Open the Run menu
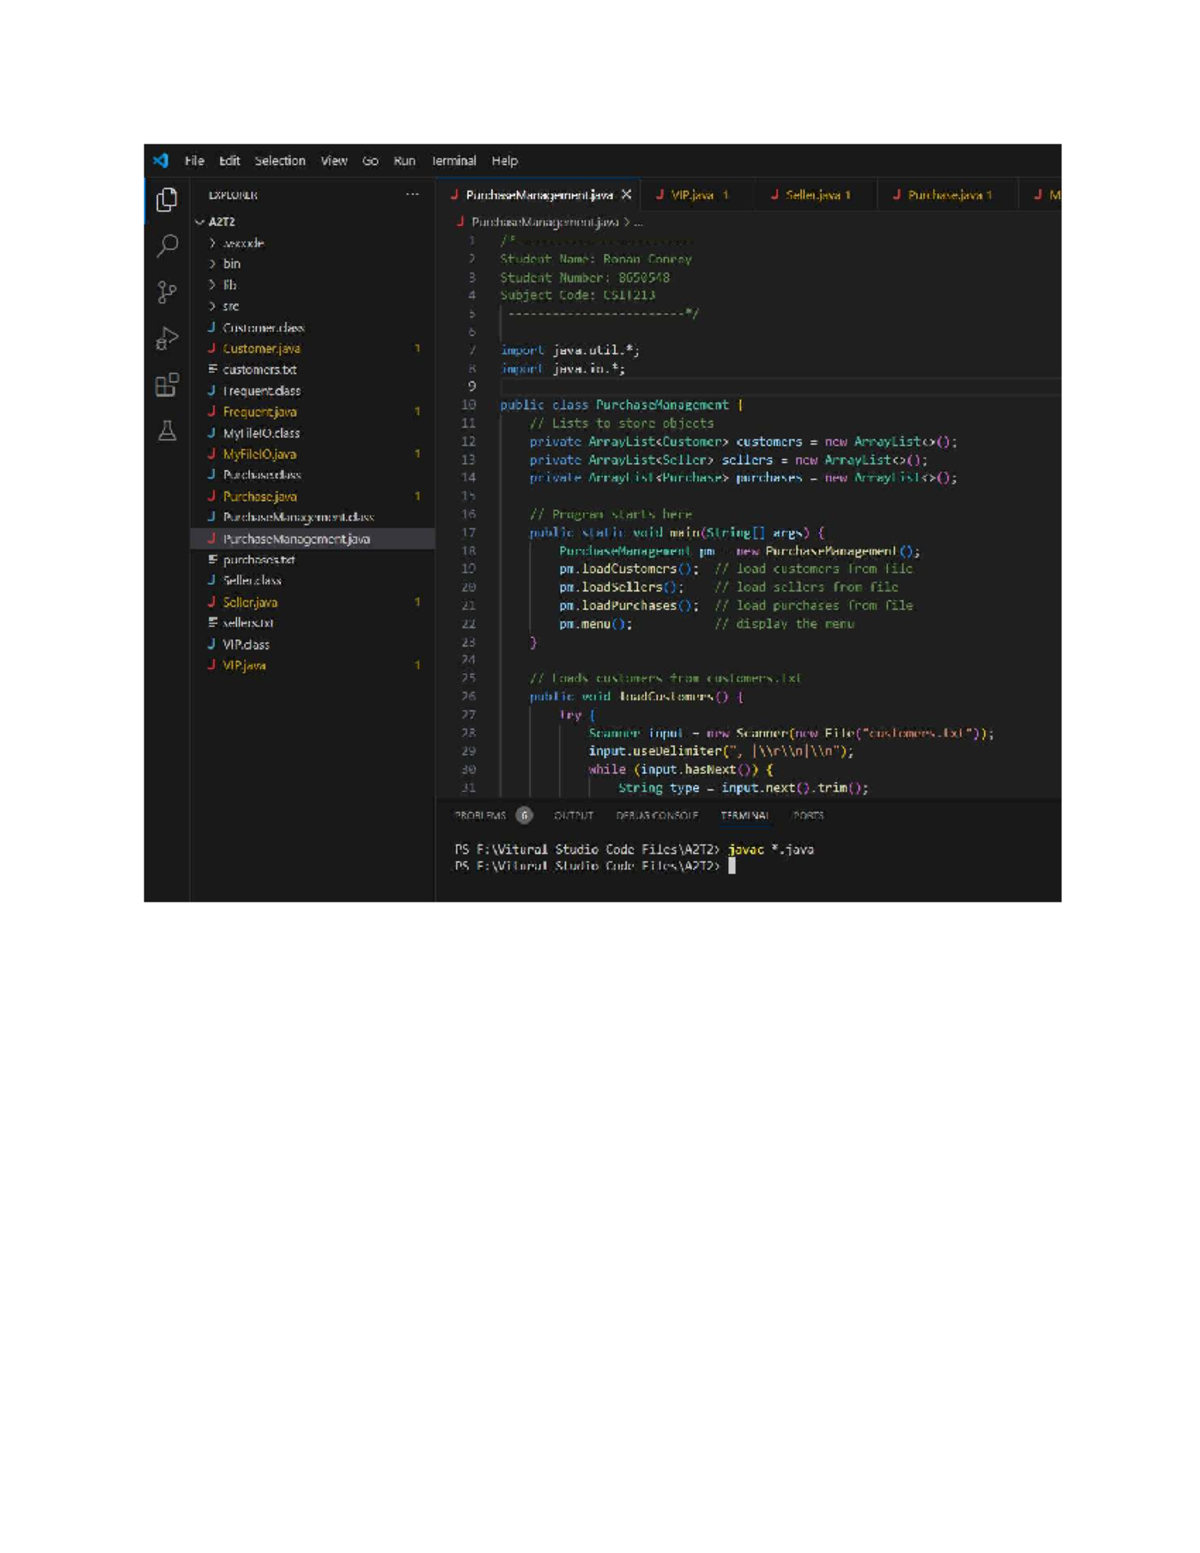The width and height of the screenshot is (1200, 1553). click(x=404, y=160)
